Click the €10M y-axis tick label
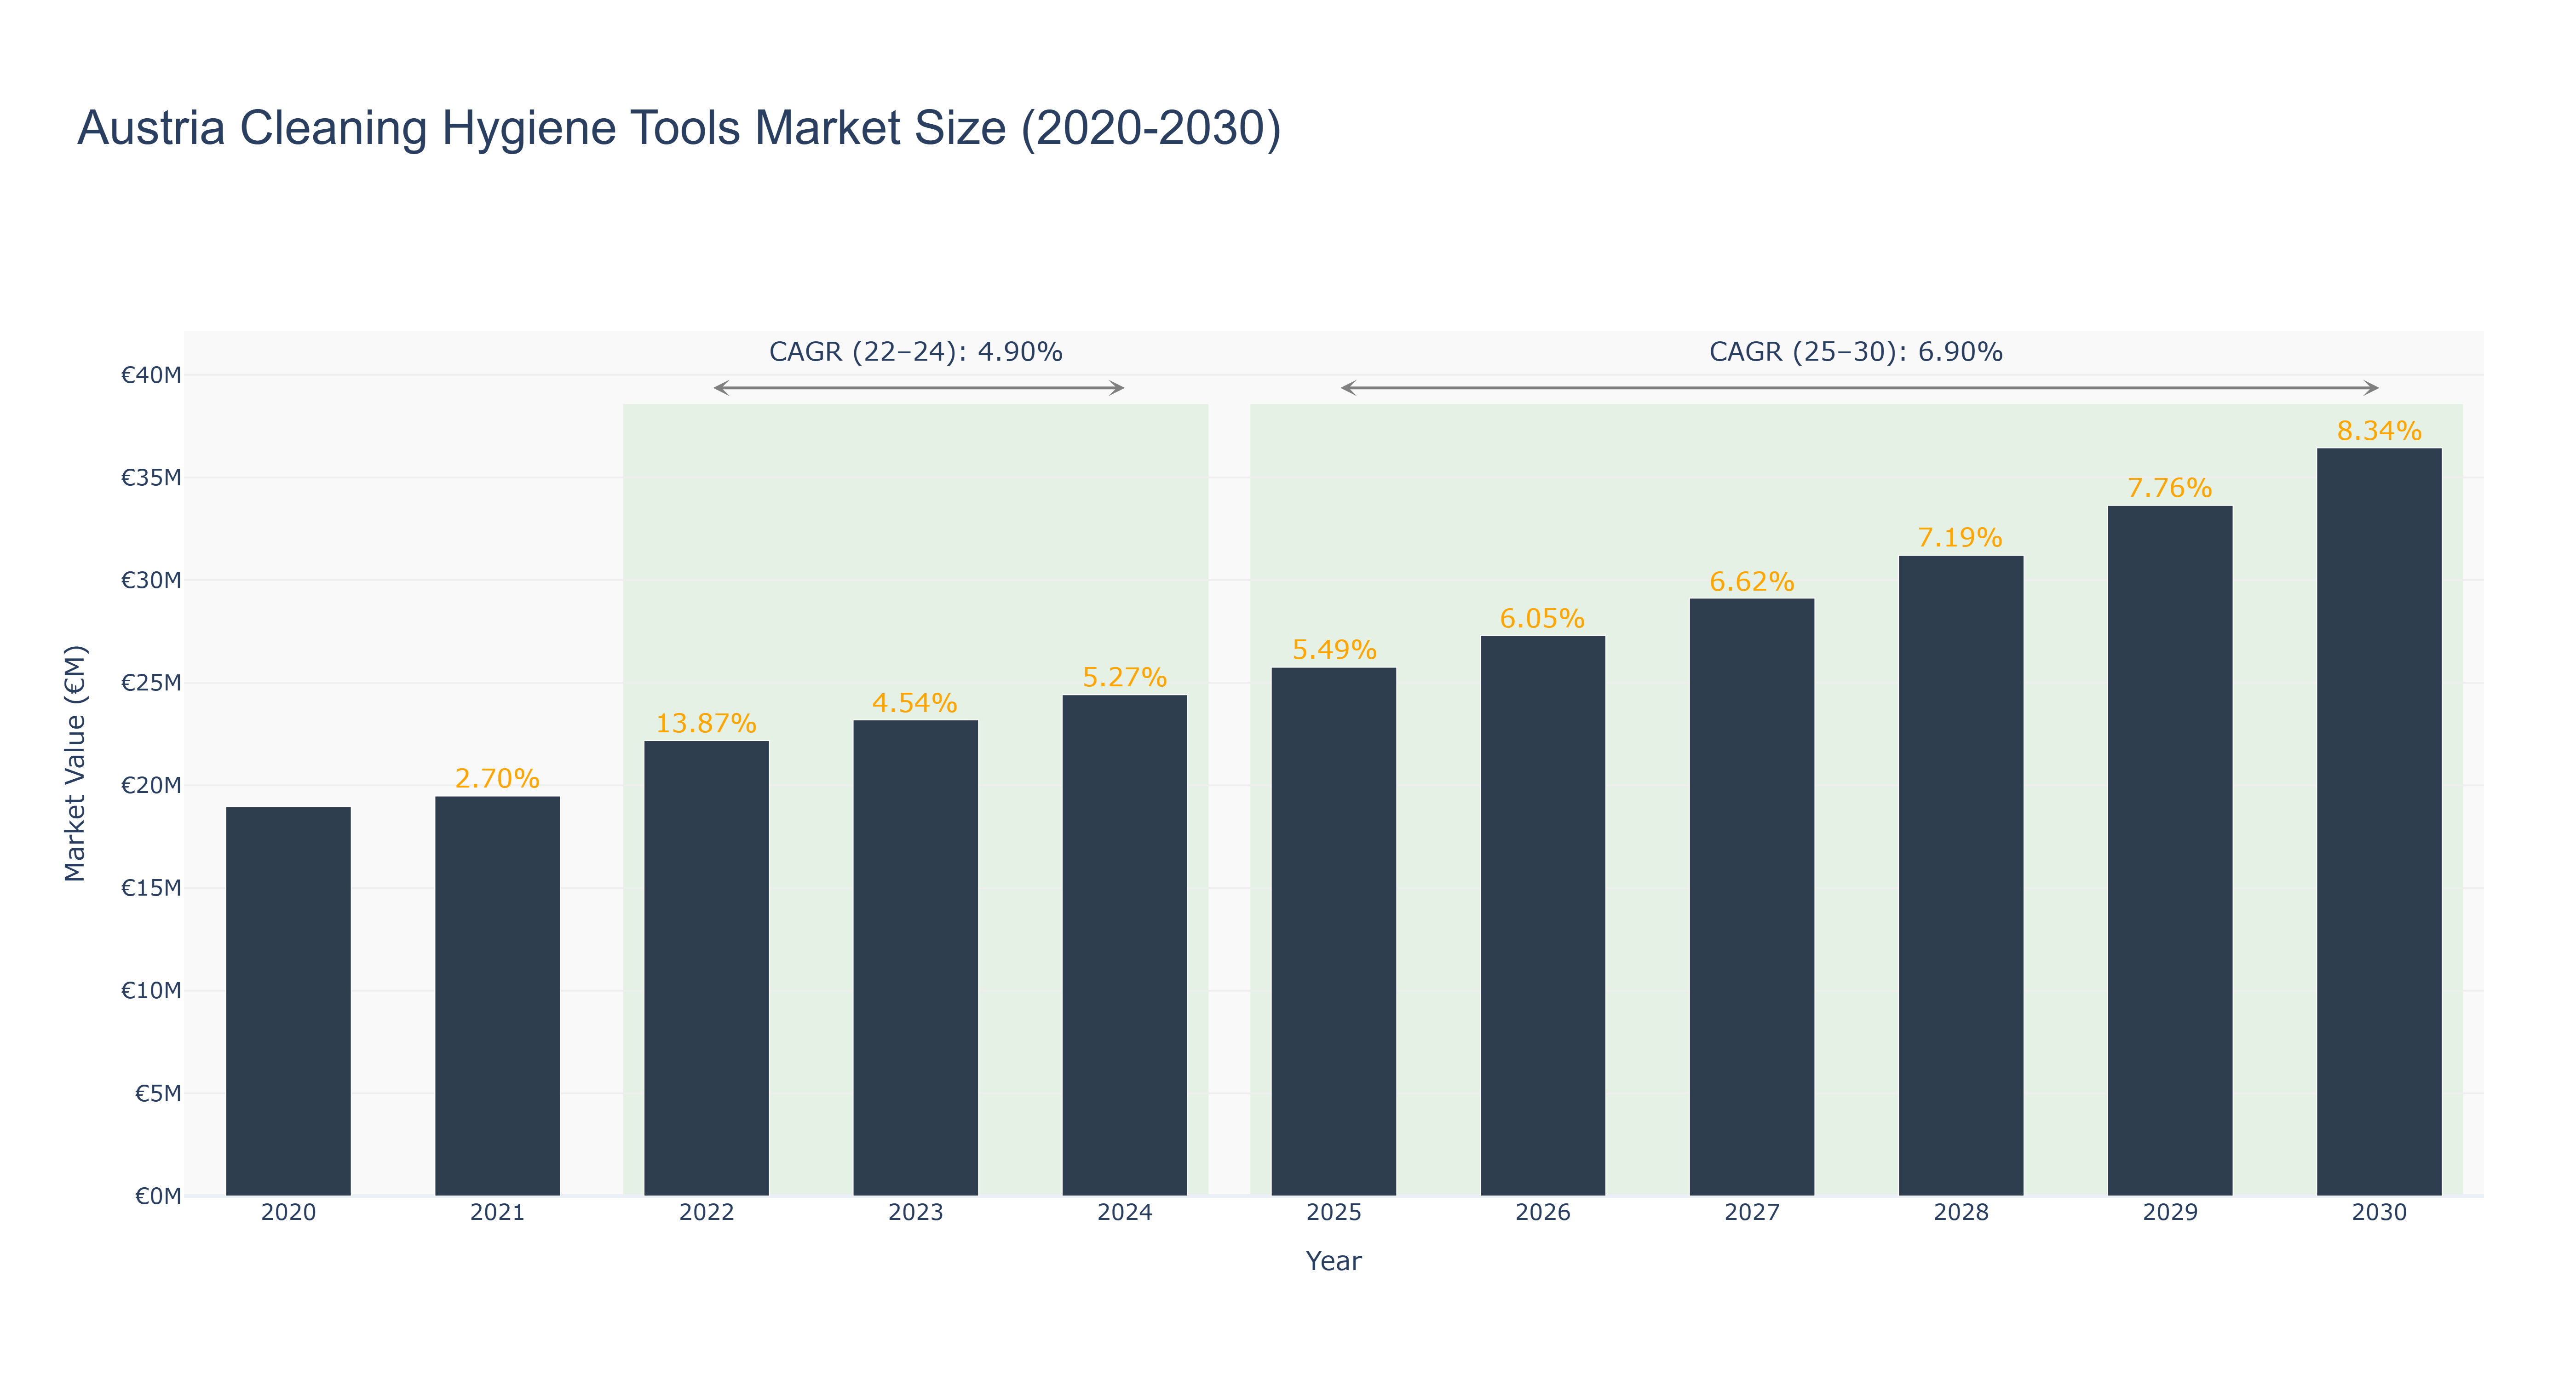 click(151, 991)
